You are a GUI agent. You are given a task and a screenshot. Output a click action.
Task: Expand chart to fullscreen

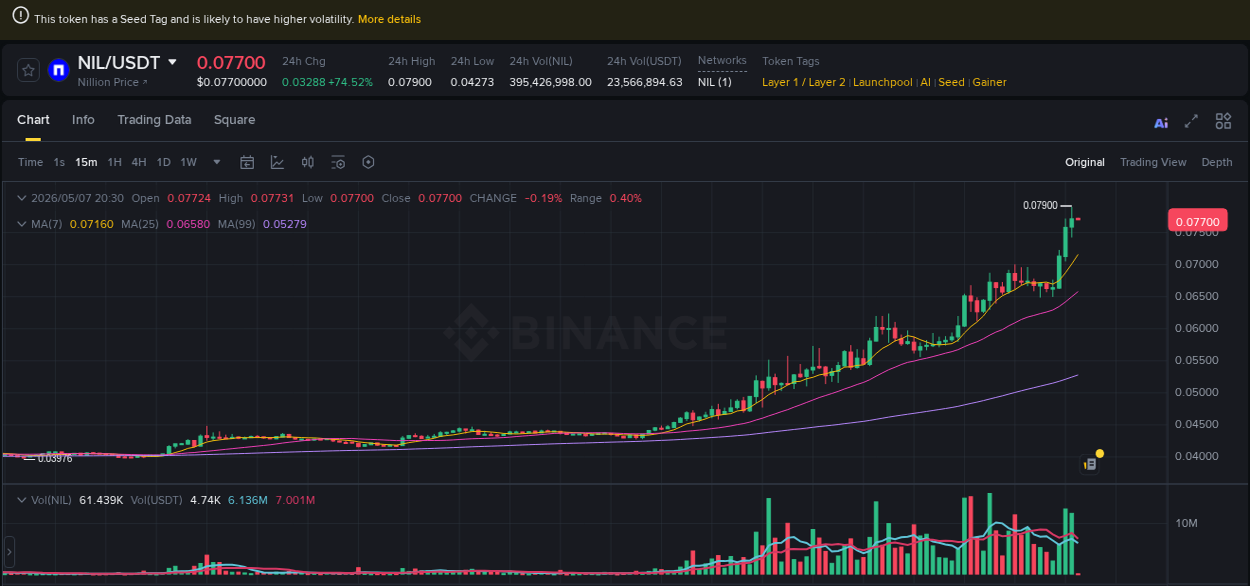point(1191,121)
